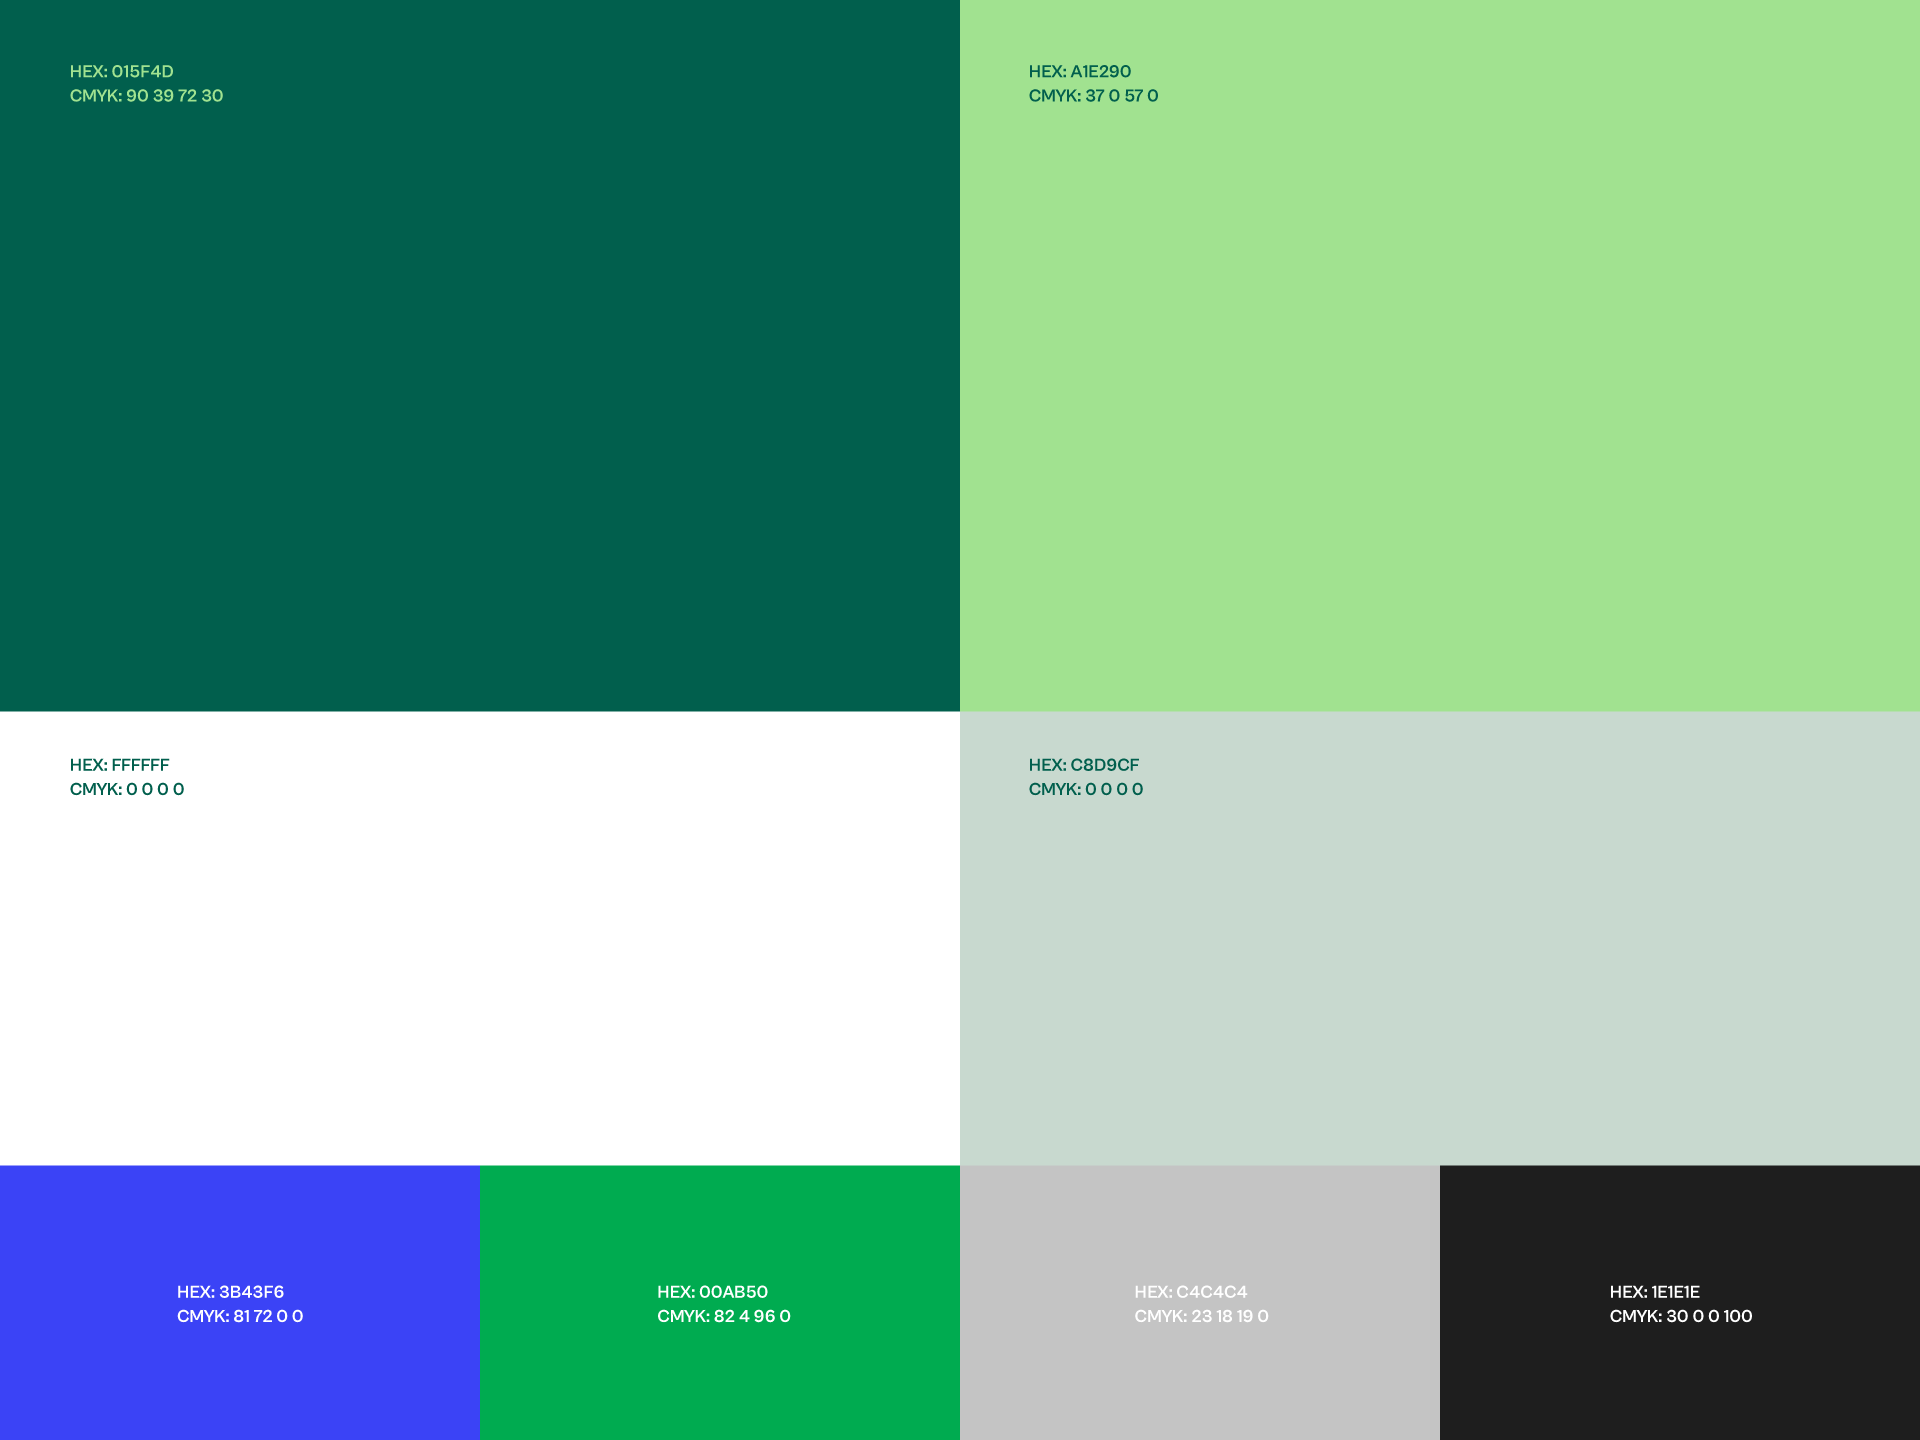Click the label 'HEX: FFFFFF'
Viewport: 1920px width, 1440px height.
pos(119,765)
